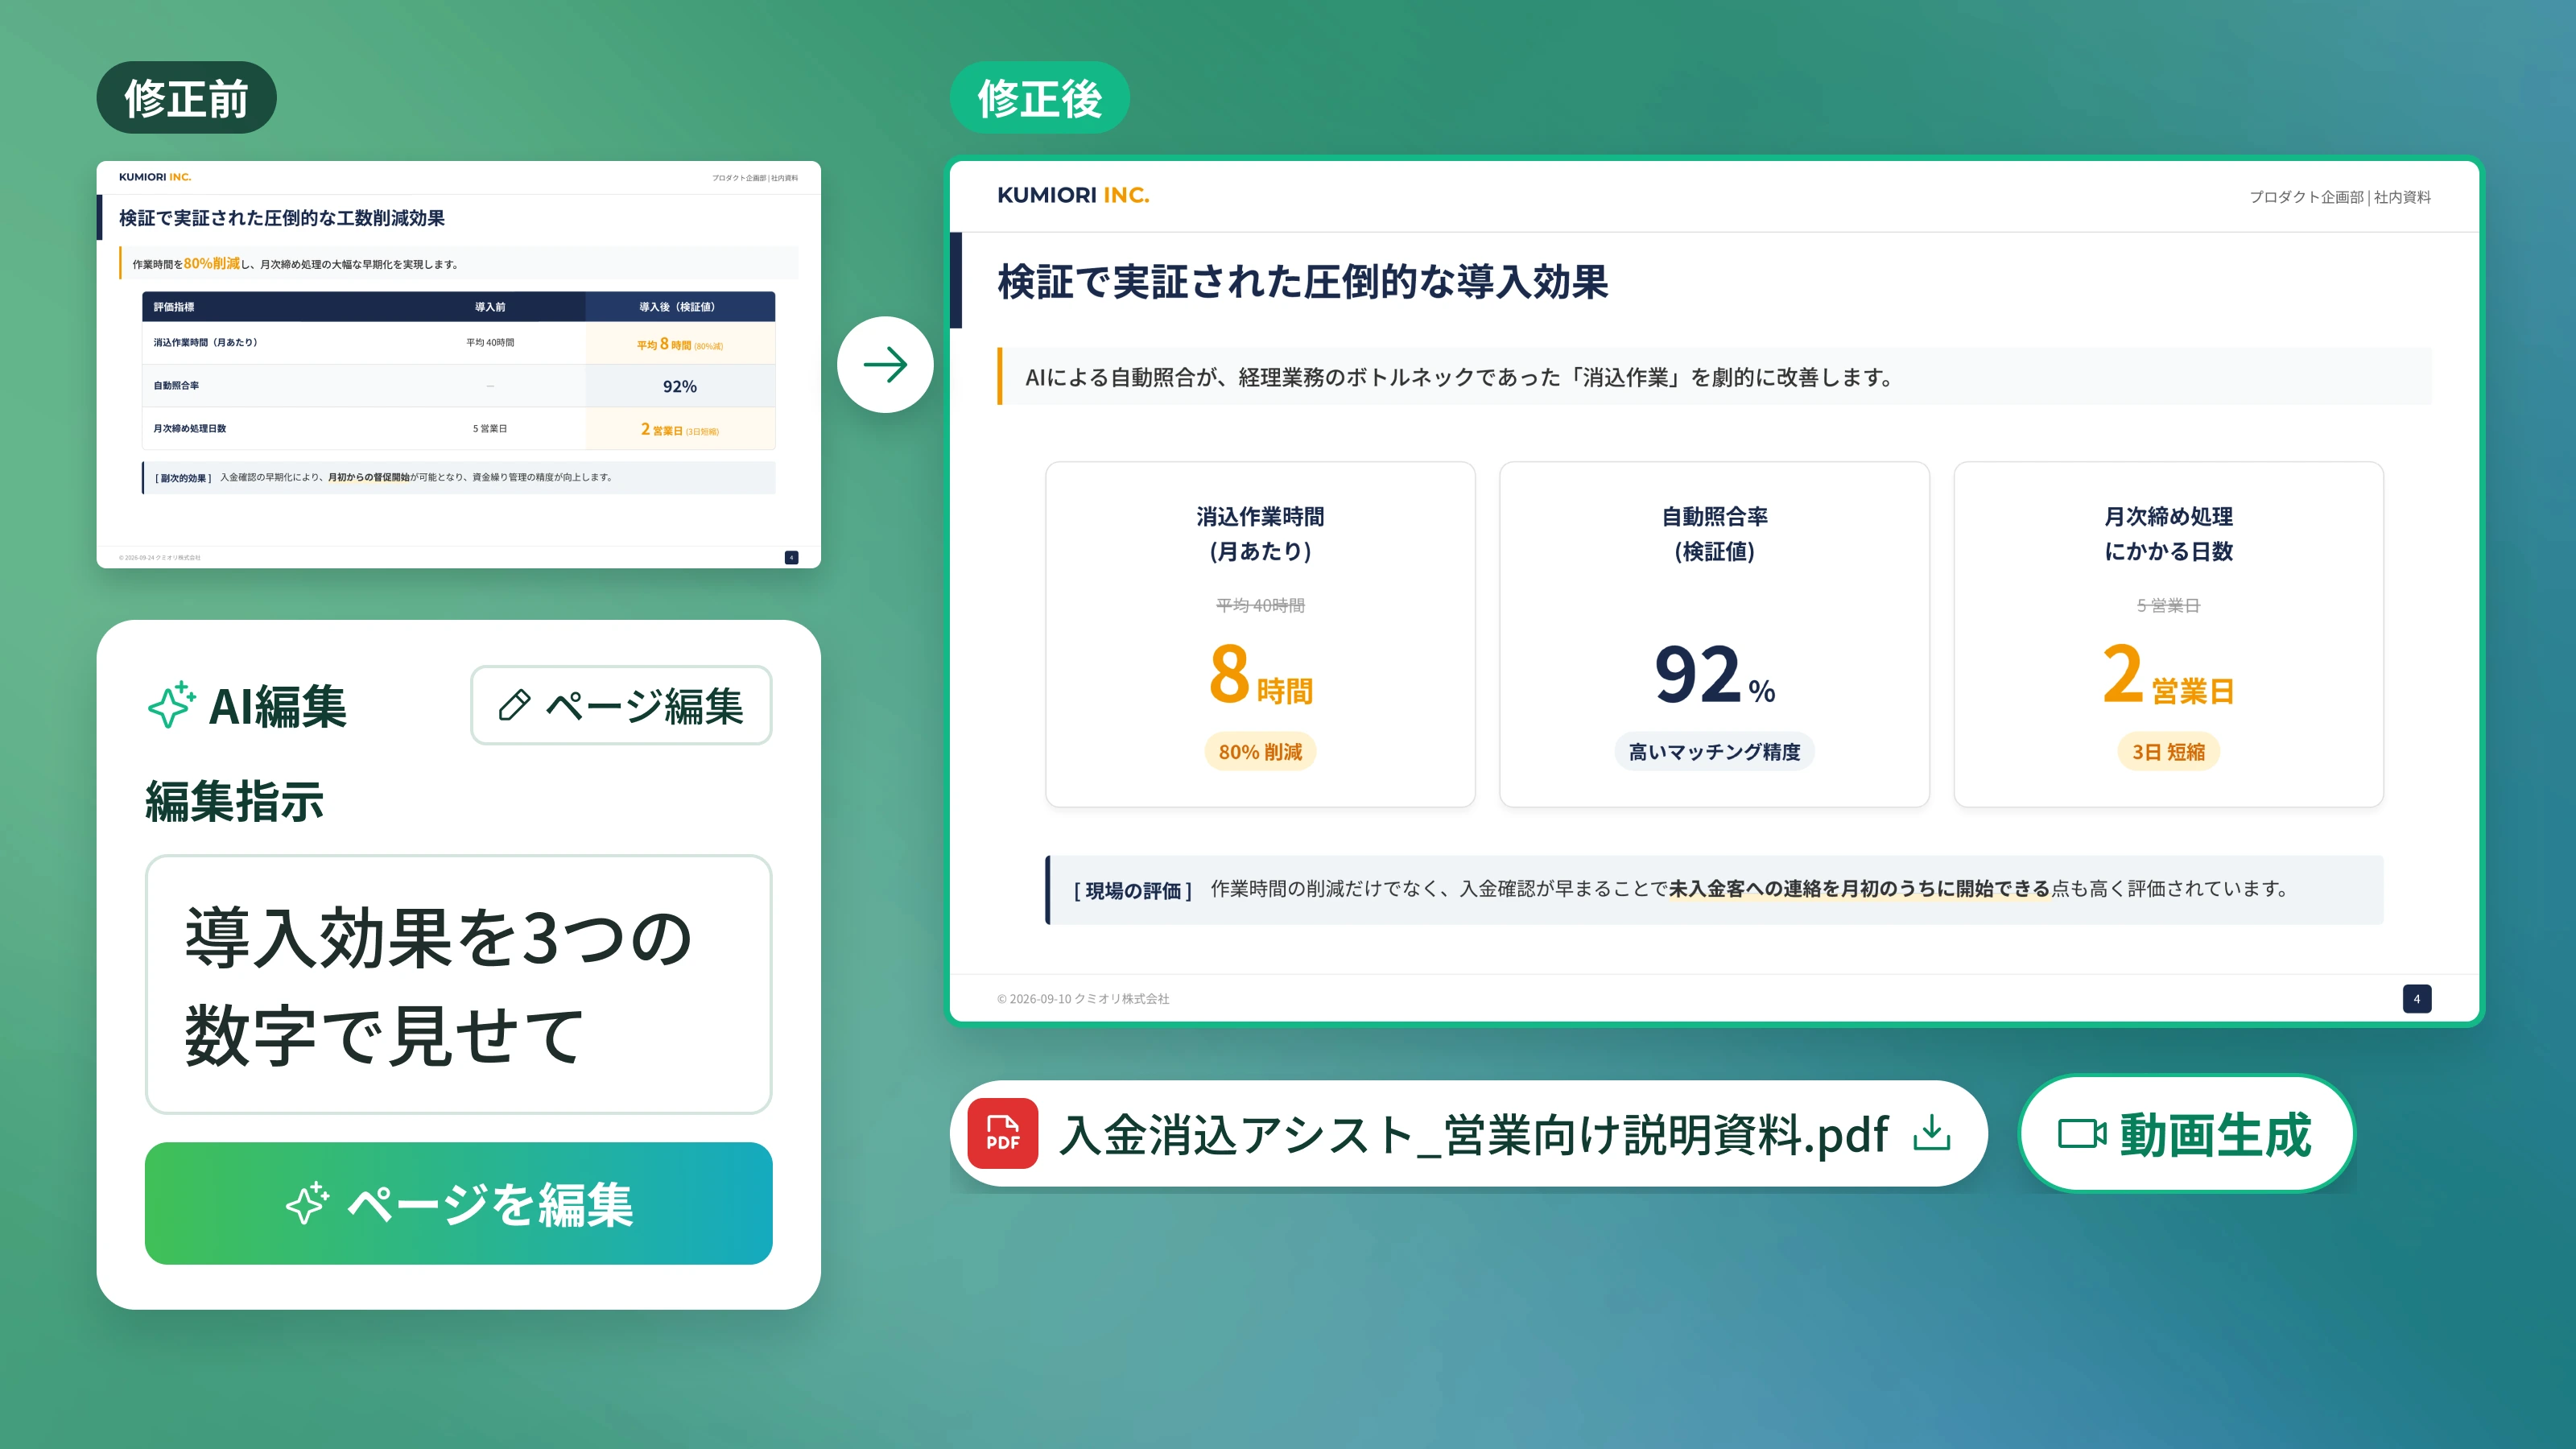Viewport: 2576px width, 1449px height.
Task: Click the 3日 短縮 badge
Action: coord(2168,751)
